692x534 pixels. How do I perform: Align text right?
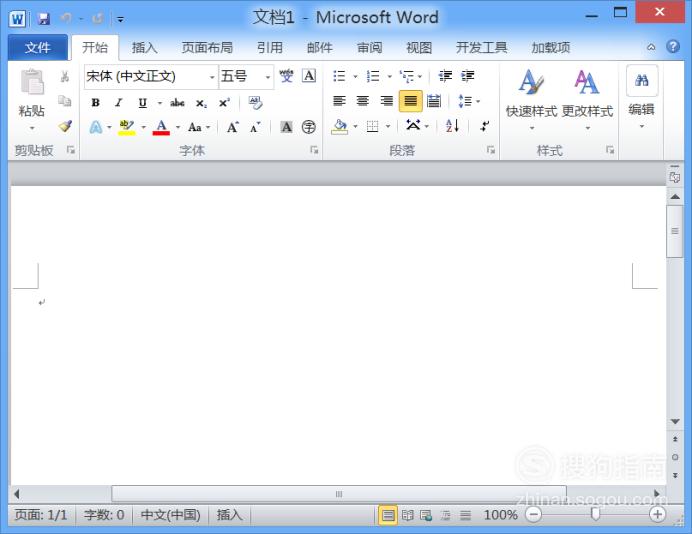pos(387,102)
